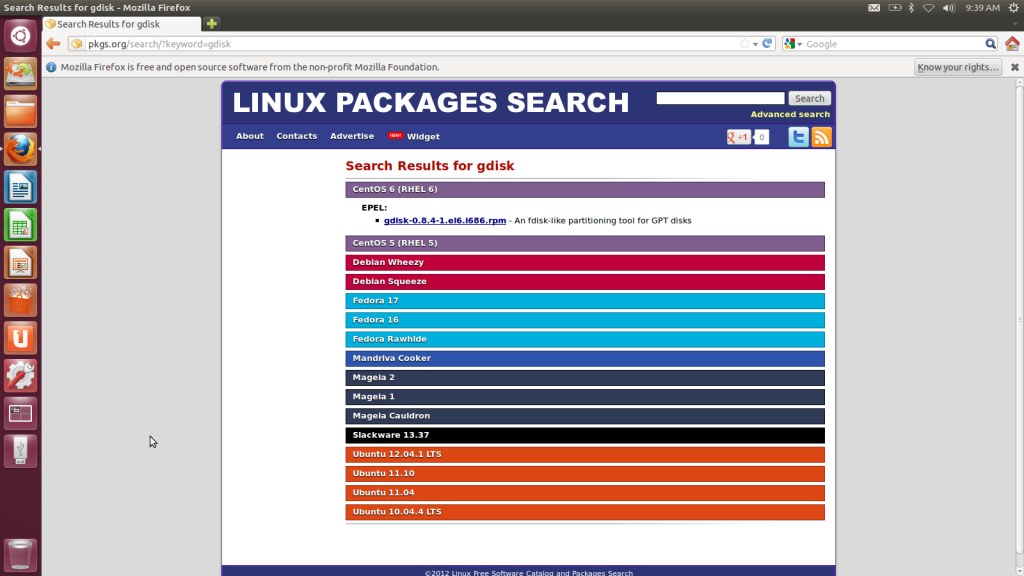The image size is (1024, 576).
Task: Open URL history dropdown arrow
Action: click(x=756, y=44)
